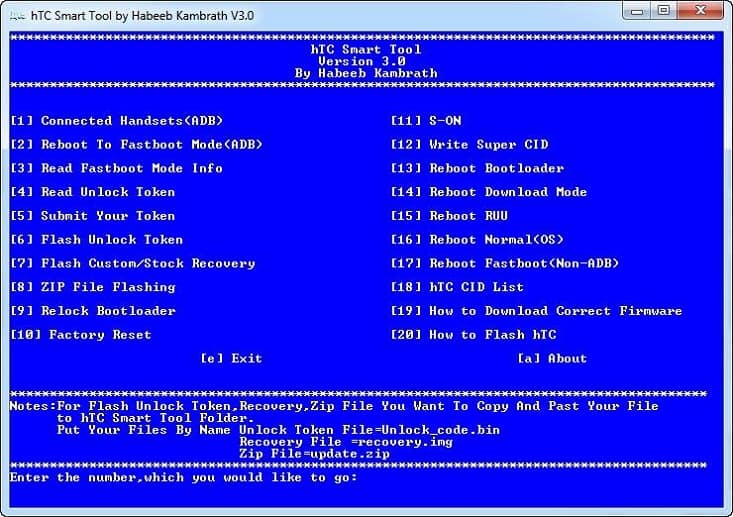Click the [e] Exit option
The image size is (733, 517).
point(231,358)
